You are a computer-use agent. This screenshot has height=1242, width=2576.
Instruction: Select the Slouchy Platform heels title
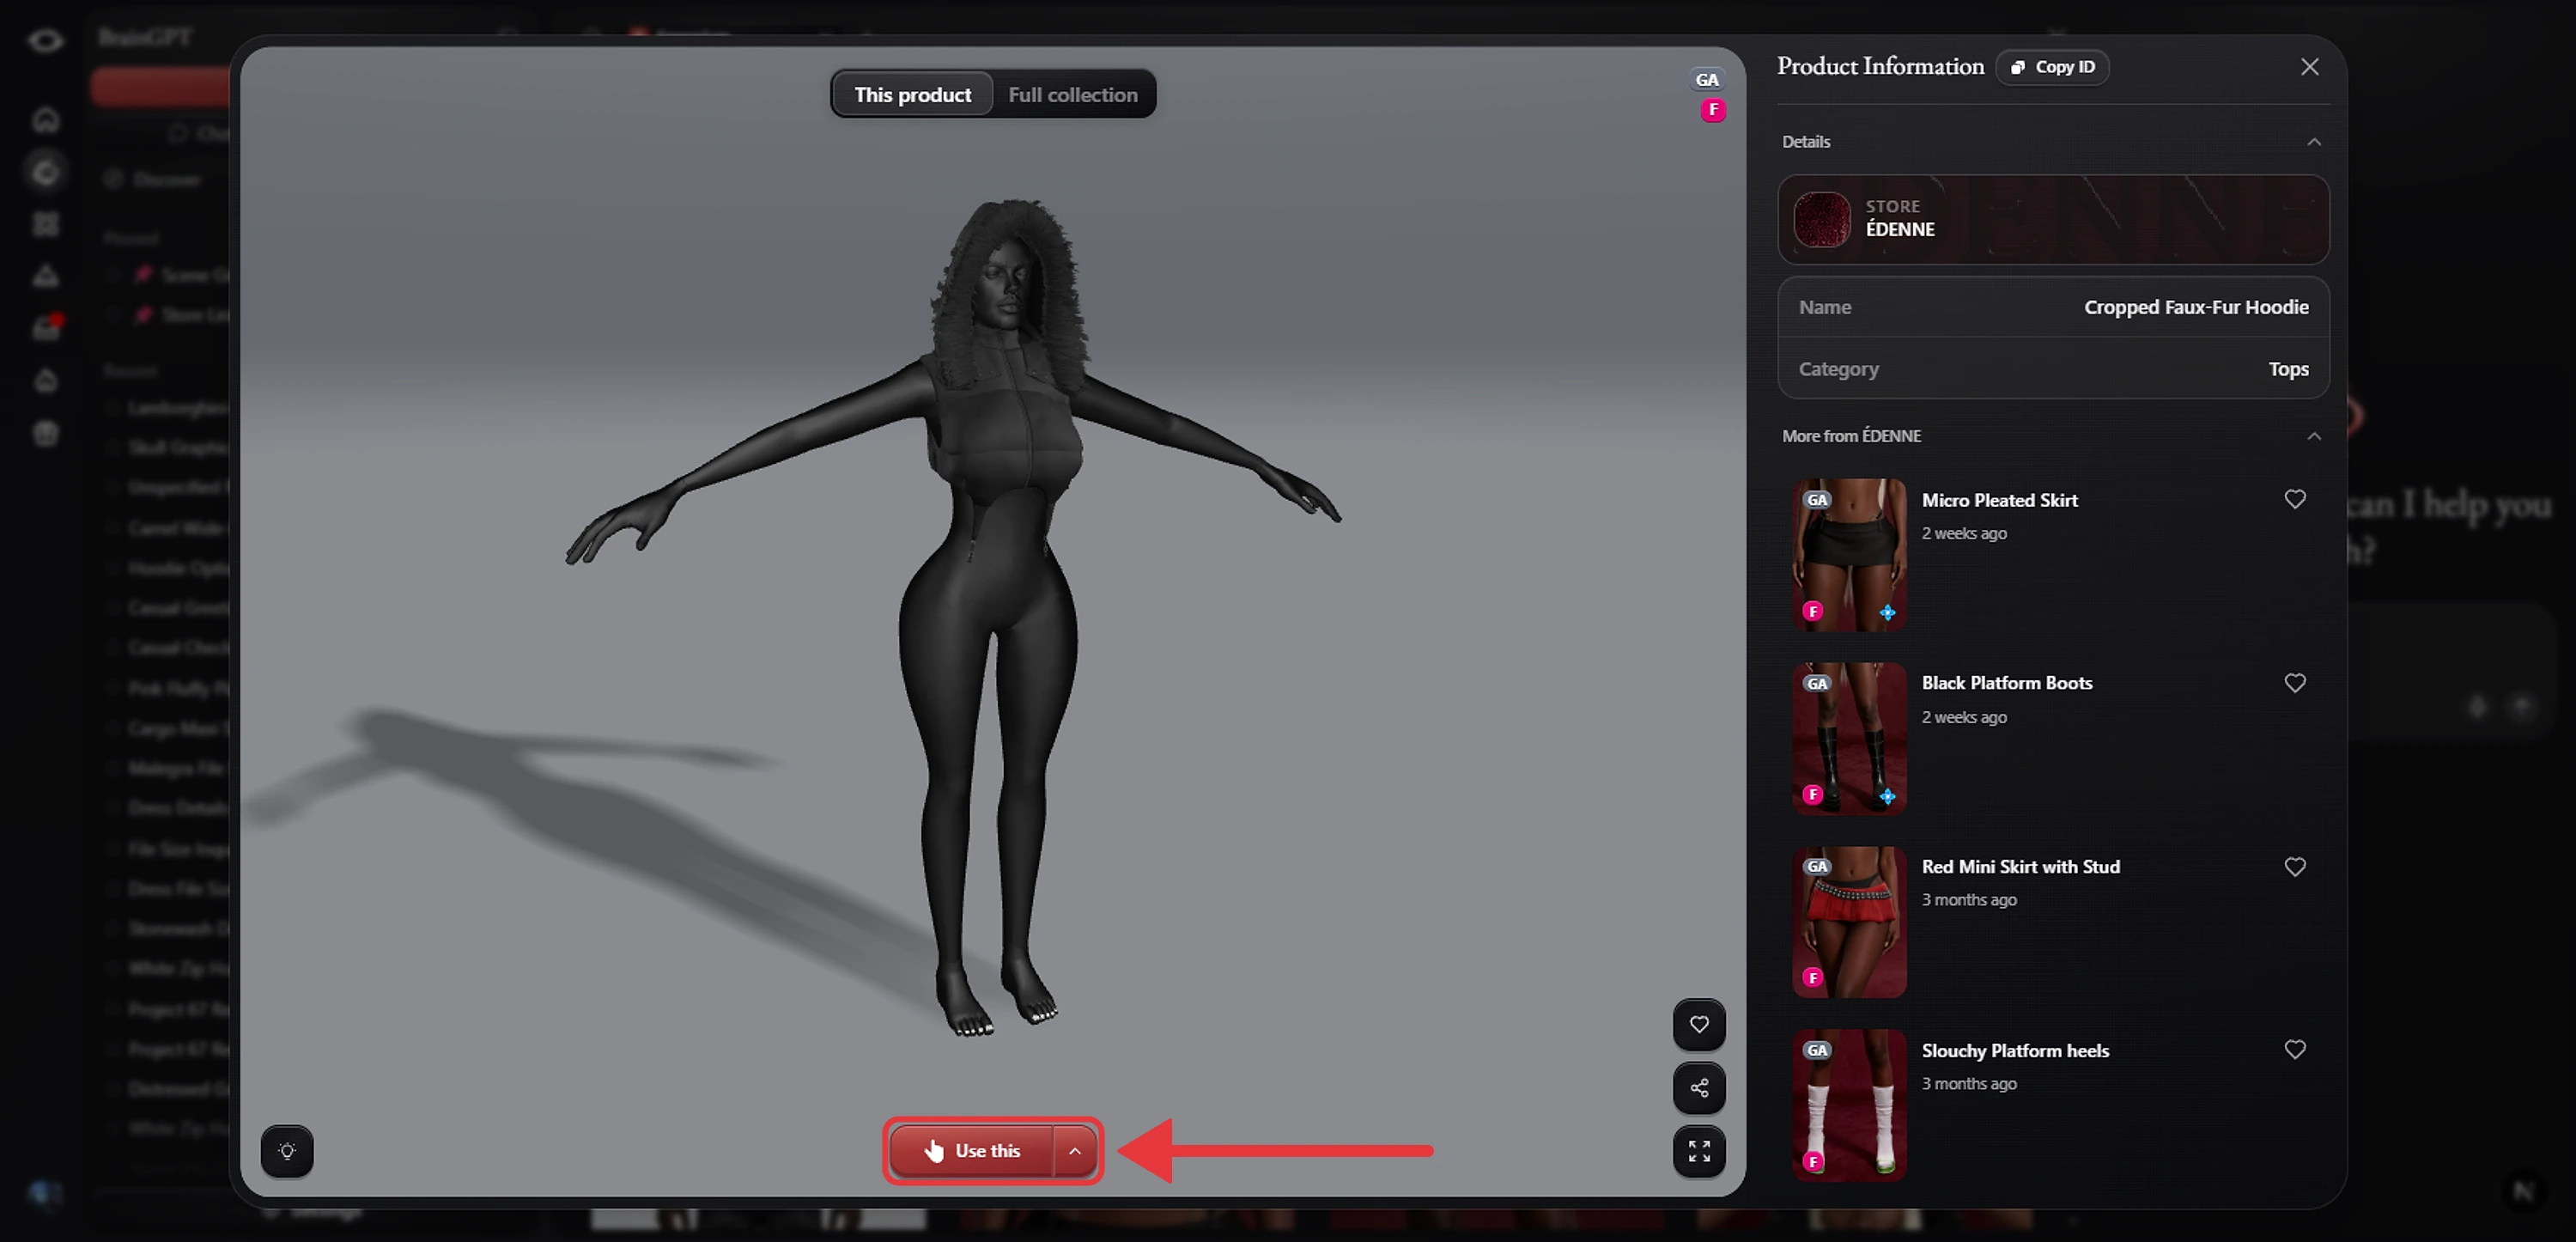(2015, 1050)
